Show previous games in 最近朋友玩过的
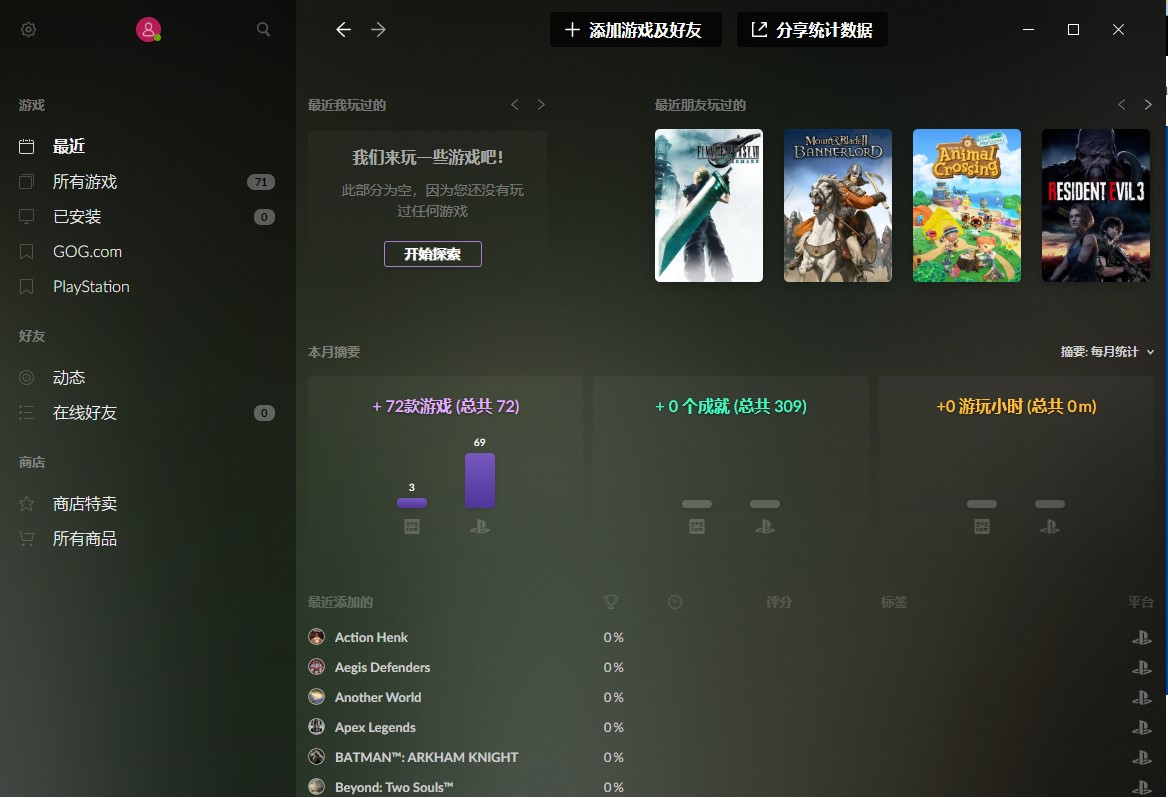This screenshot has height=798, width=1168. coord(1122,105)
